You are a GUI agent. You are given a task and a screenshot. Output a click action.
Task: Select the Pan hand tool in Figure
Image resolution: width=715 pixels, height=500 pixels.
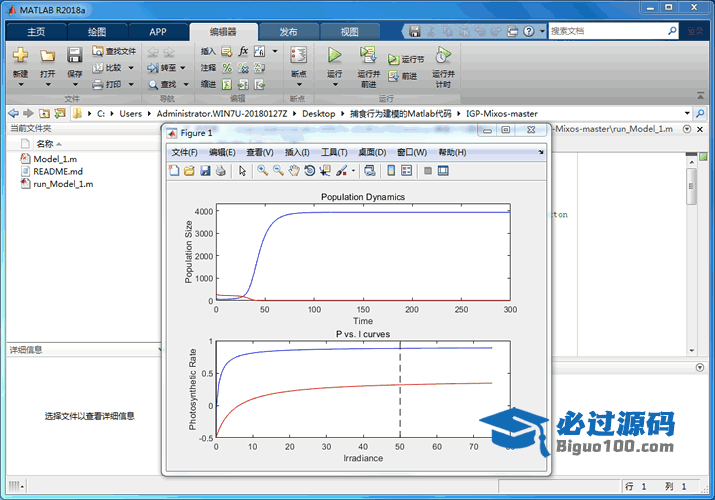(x=294, y=170)
